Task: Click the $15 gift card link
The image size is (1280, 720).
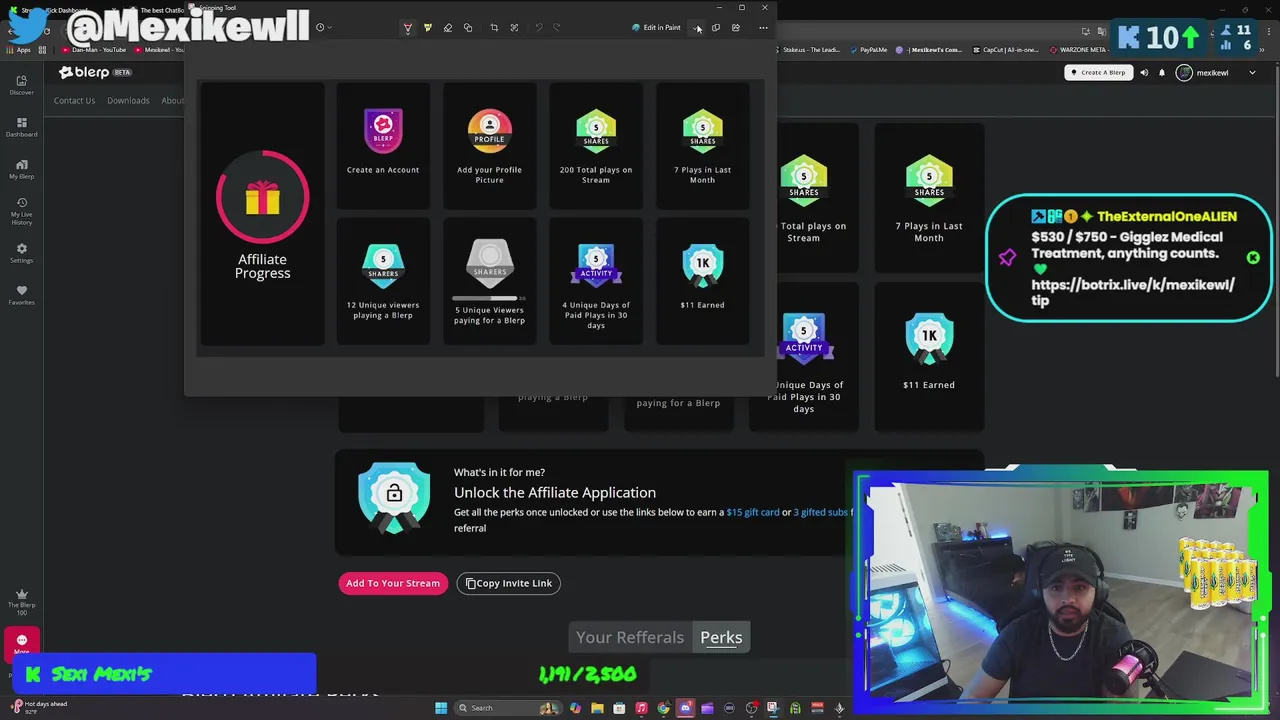Action: coord(752,512)
